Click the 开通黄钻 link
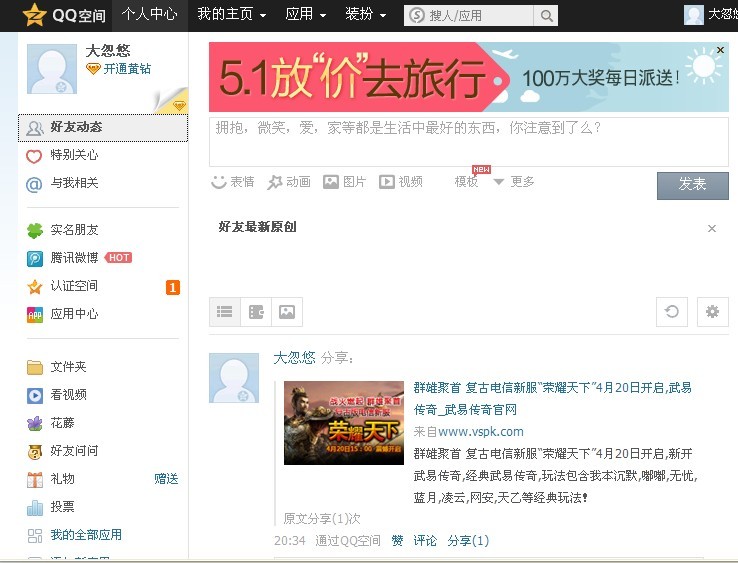The height and width of the screenshot is (563, 738). pyautogui.click(x=127, y=69)
